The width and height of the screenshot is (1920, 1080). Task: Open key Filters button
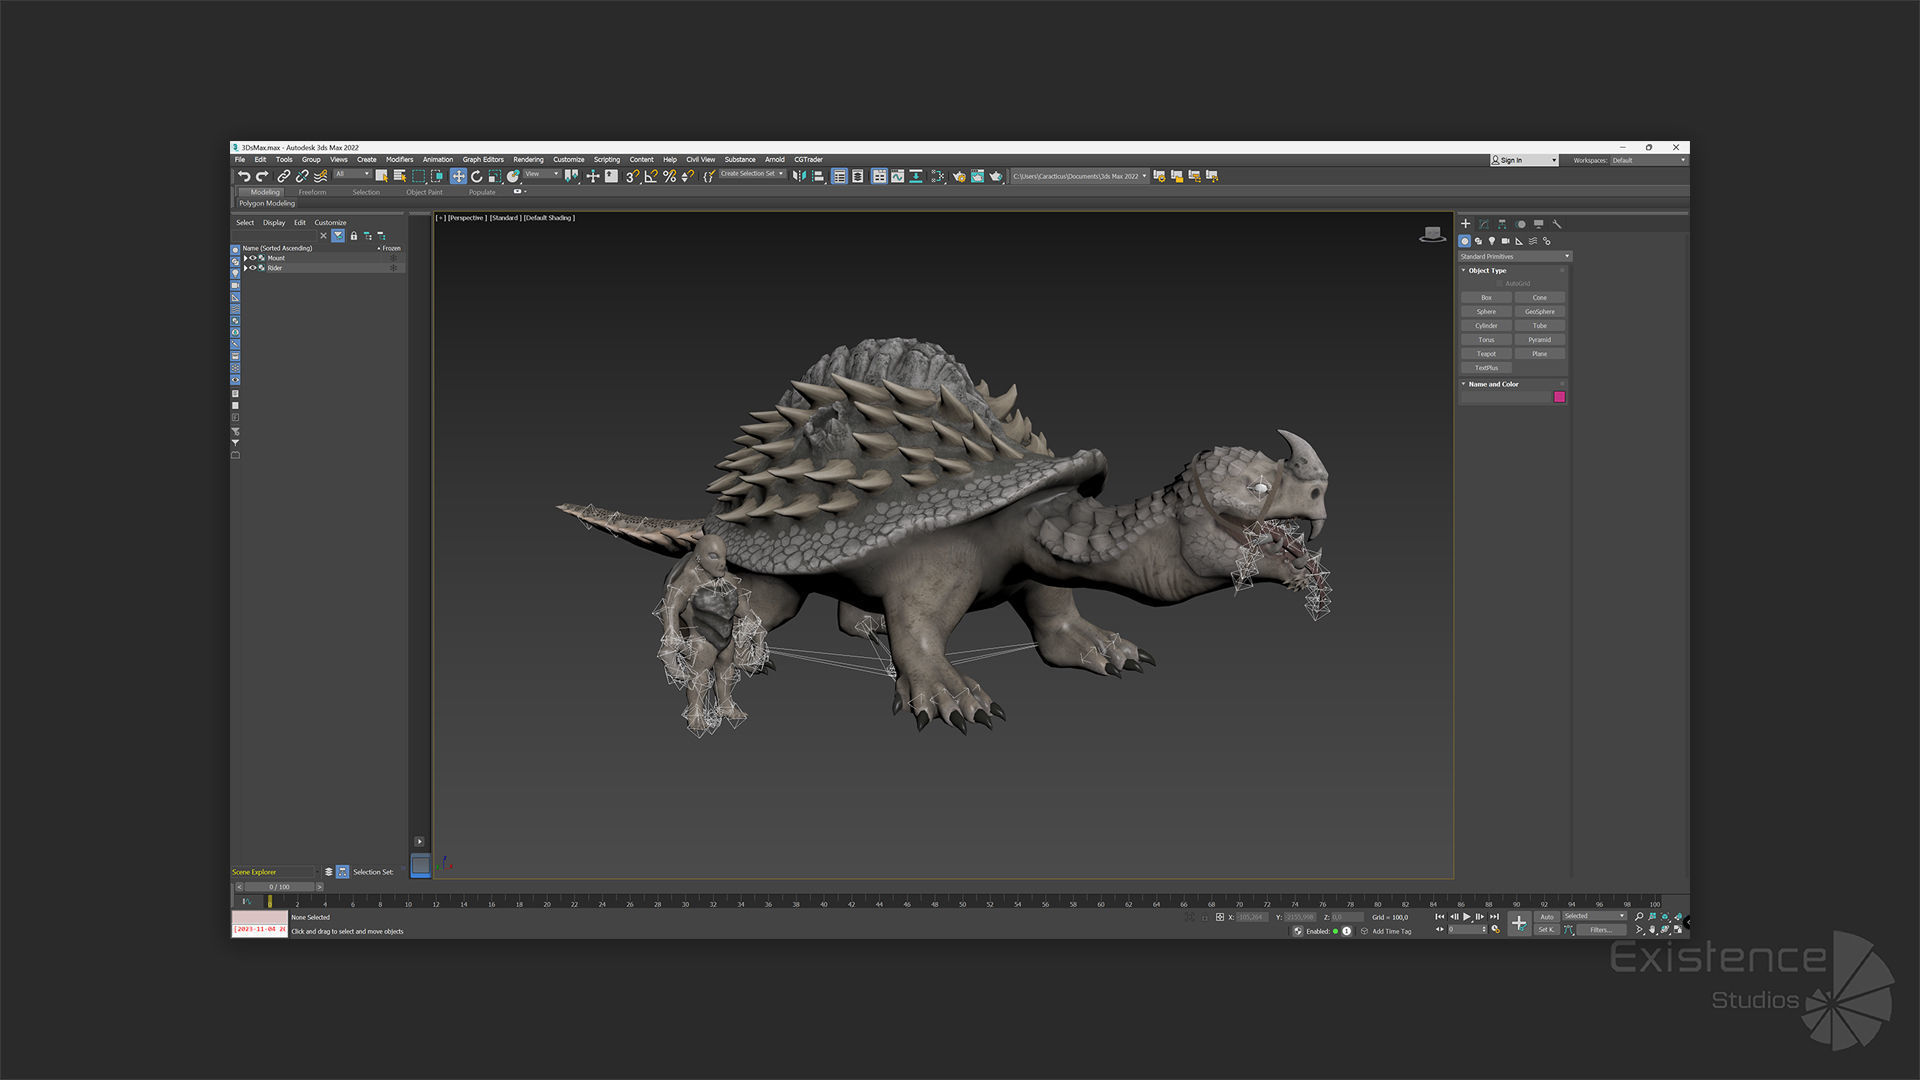click(x=1601, y=930)
